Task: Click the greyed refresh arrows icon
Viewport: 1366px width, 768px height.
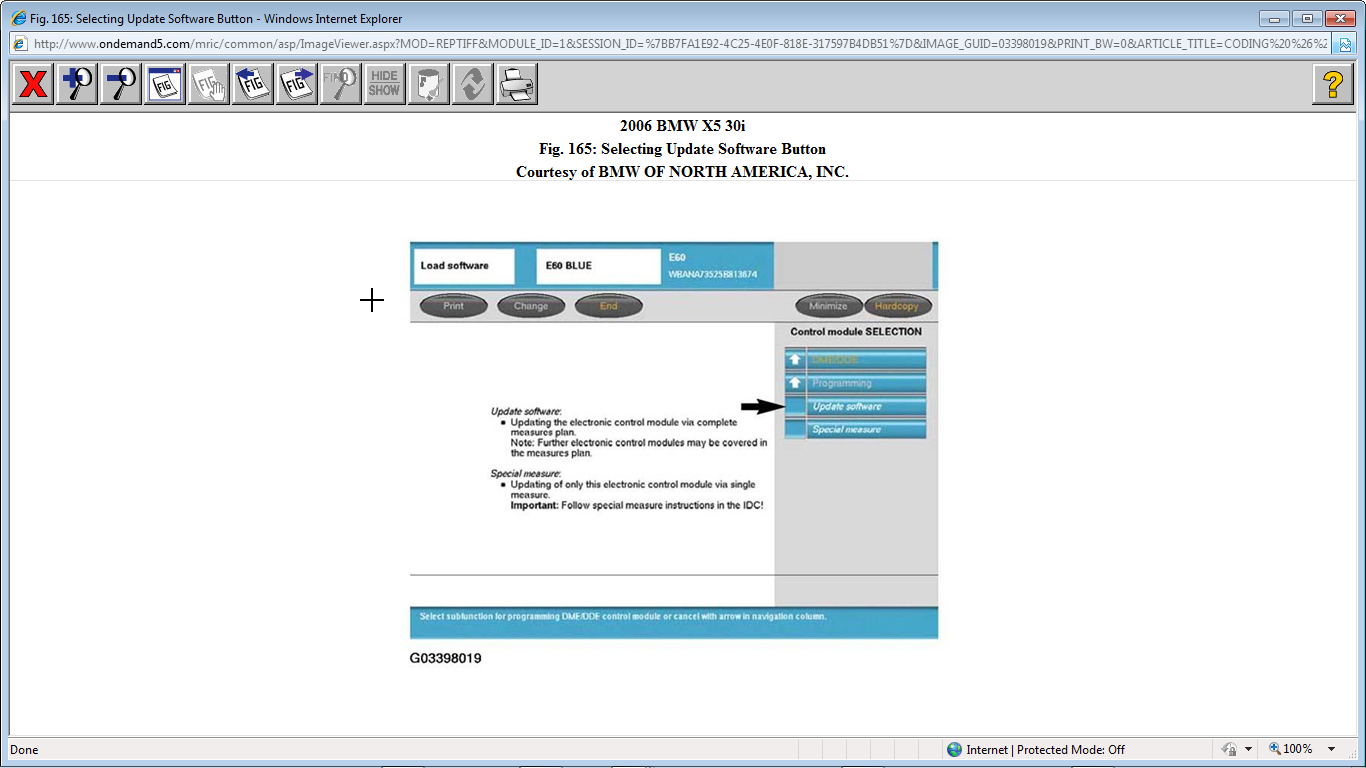Action: click(472, 84)
